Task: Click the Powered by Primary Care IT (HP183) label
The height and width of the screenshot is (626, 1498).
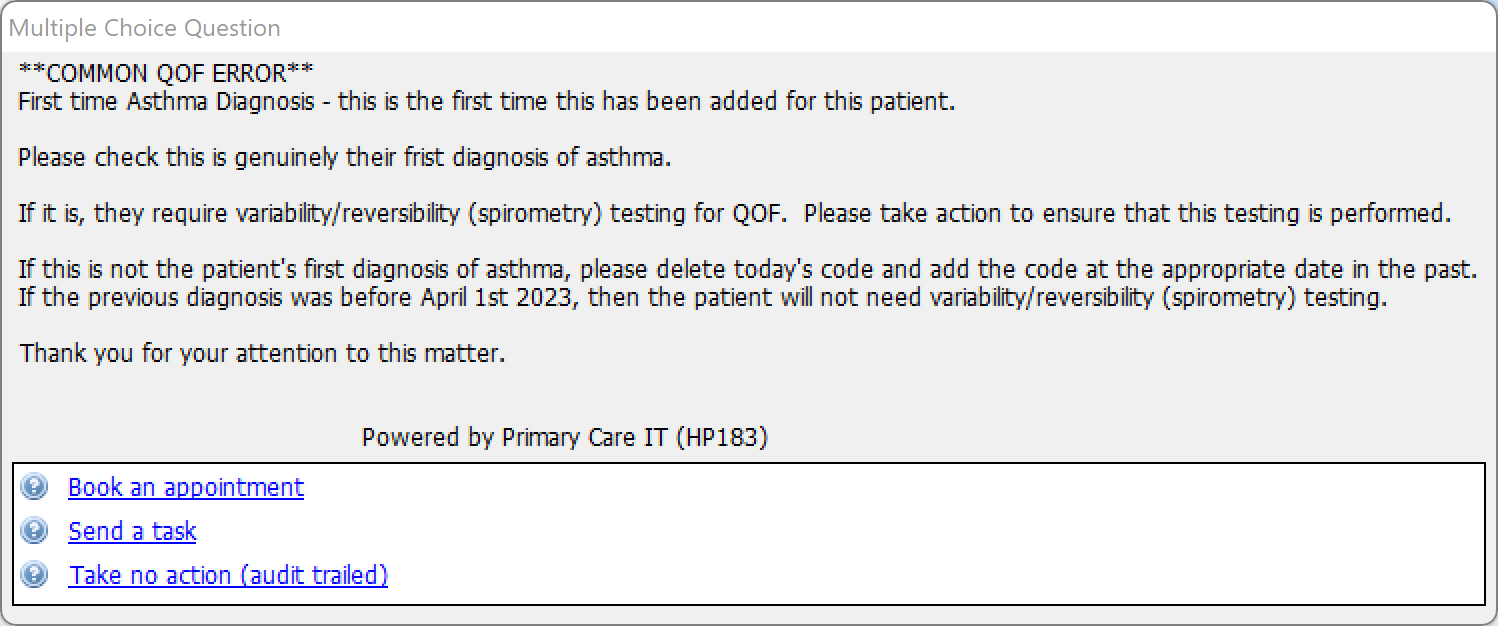Action: coord(565,438)
